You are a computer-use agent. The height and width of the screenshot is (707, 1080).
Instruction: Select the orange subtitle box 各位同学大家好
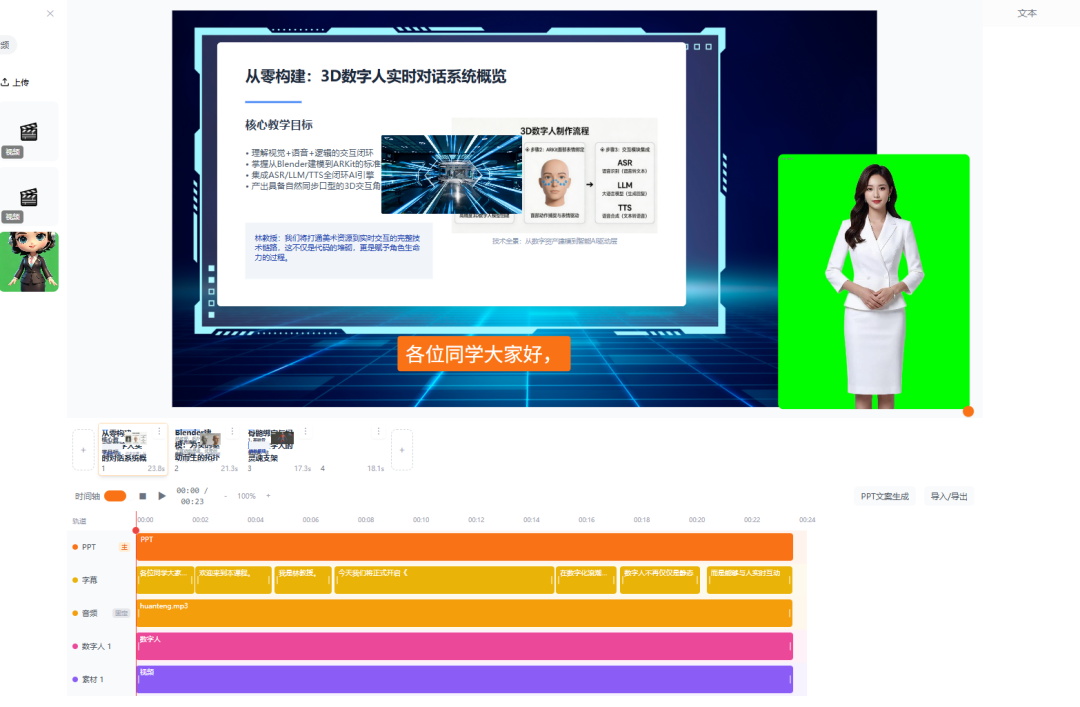point(484,354)
